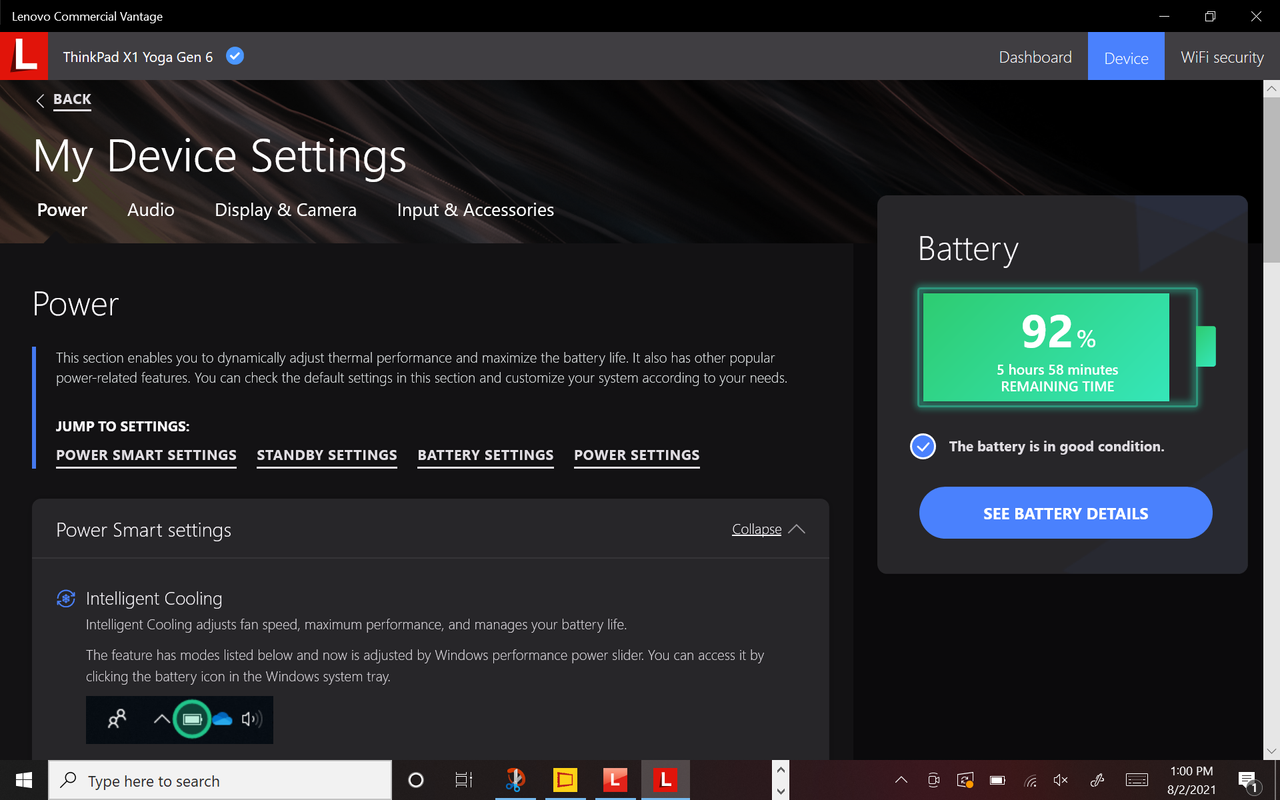Open the Wi-Fi network tray icon
This screenshot has width=1280, height=800.
(1030, 780)
